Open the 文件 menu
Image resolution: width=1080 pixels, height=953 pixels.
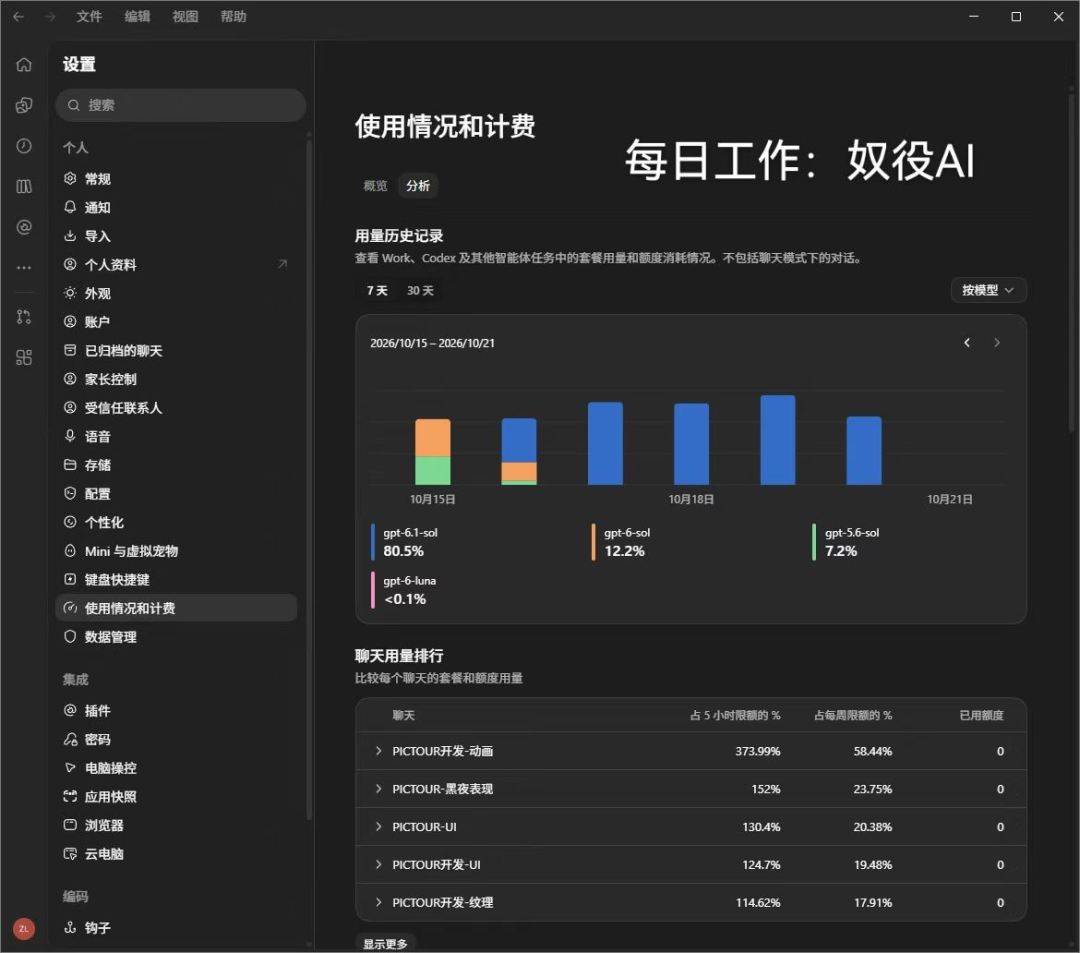tap(89, 17)
